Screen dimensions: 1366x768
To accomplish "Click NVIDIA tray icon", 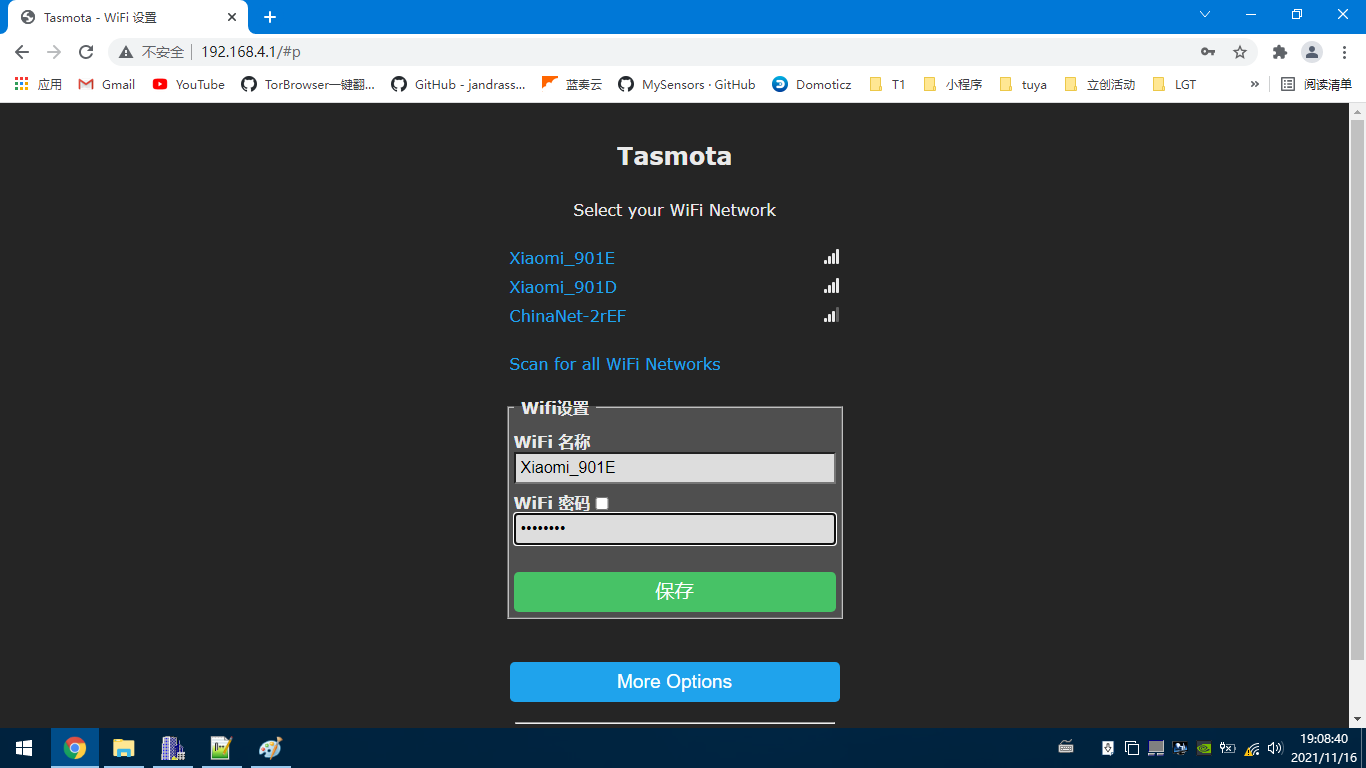I will pyautogui.click(x=1204, y=748).
